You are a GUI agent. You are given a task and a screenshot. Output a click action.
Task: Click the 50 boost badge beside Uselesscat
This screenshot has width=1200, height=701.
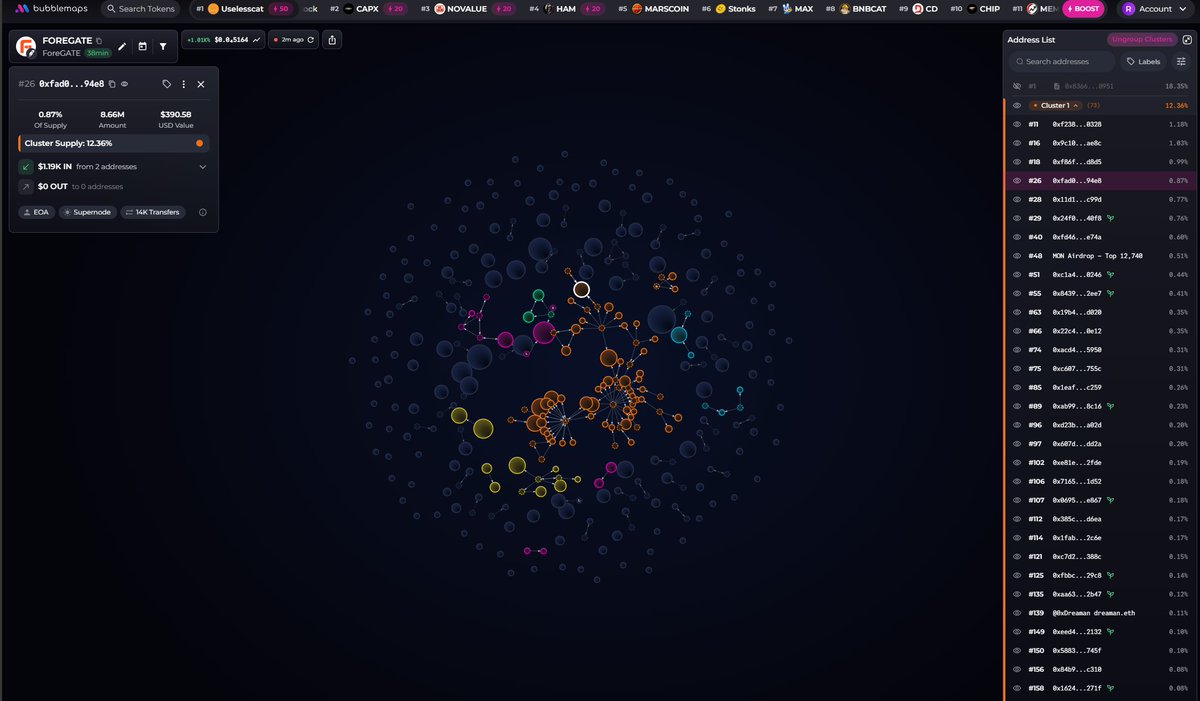pyautogui.click(x=281, y=9)
